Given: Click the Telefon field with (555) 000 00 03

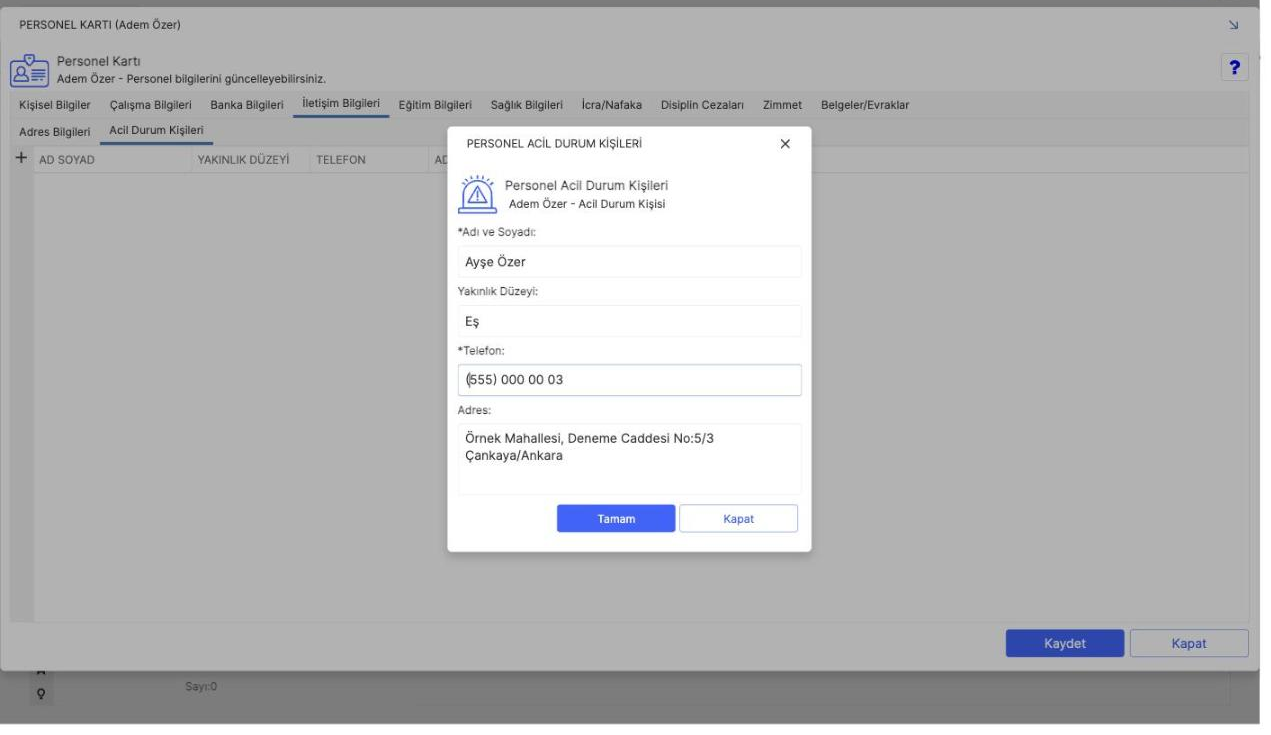Looking at the screenshot, I should [629, 380].
